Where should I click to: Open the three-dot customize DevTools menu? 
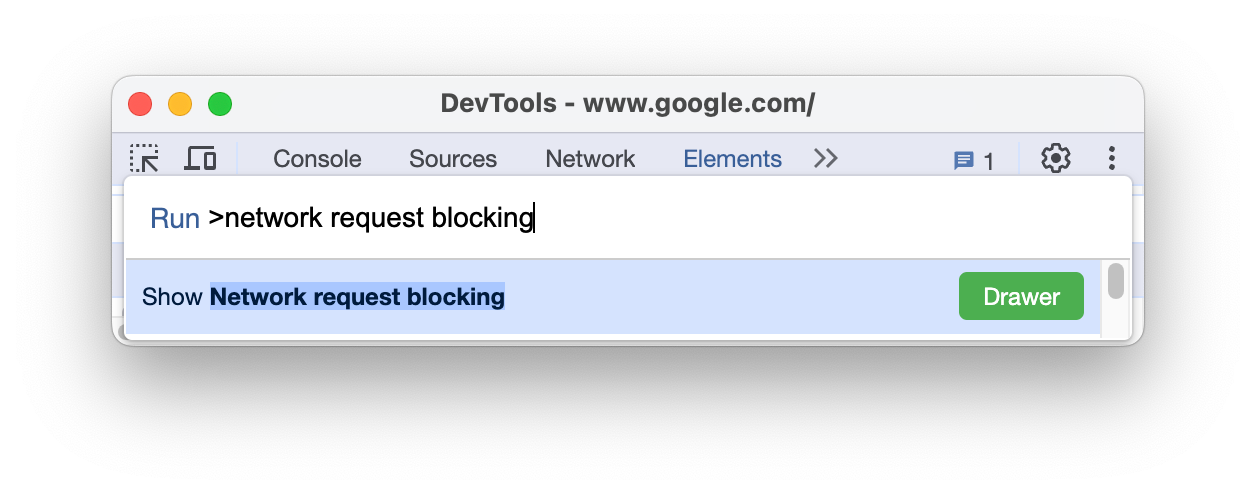point(1112,158)
